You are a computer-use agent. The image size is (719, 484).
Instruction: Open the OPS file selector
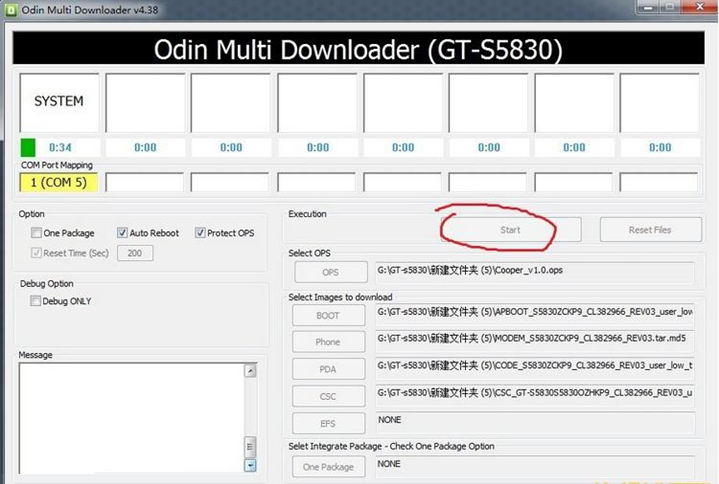(331, 272)
